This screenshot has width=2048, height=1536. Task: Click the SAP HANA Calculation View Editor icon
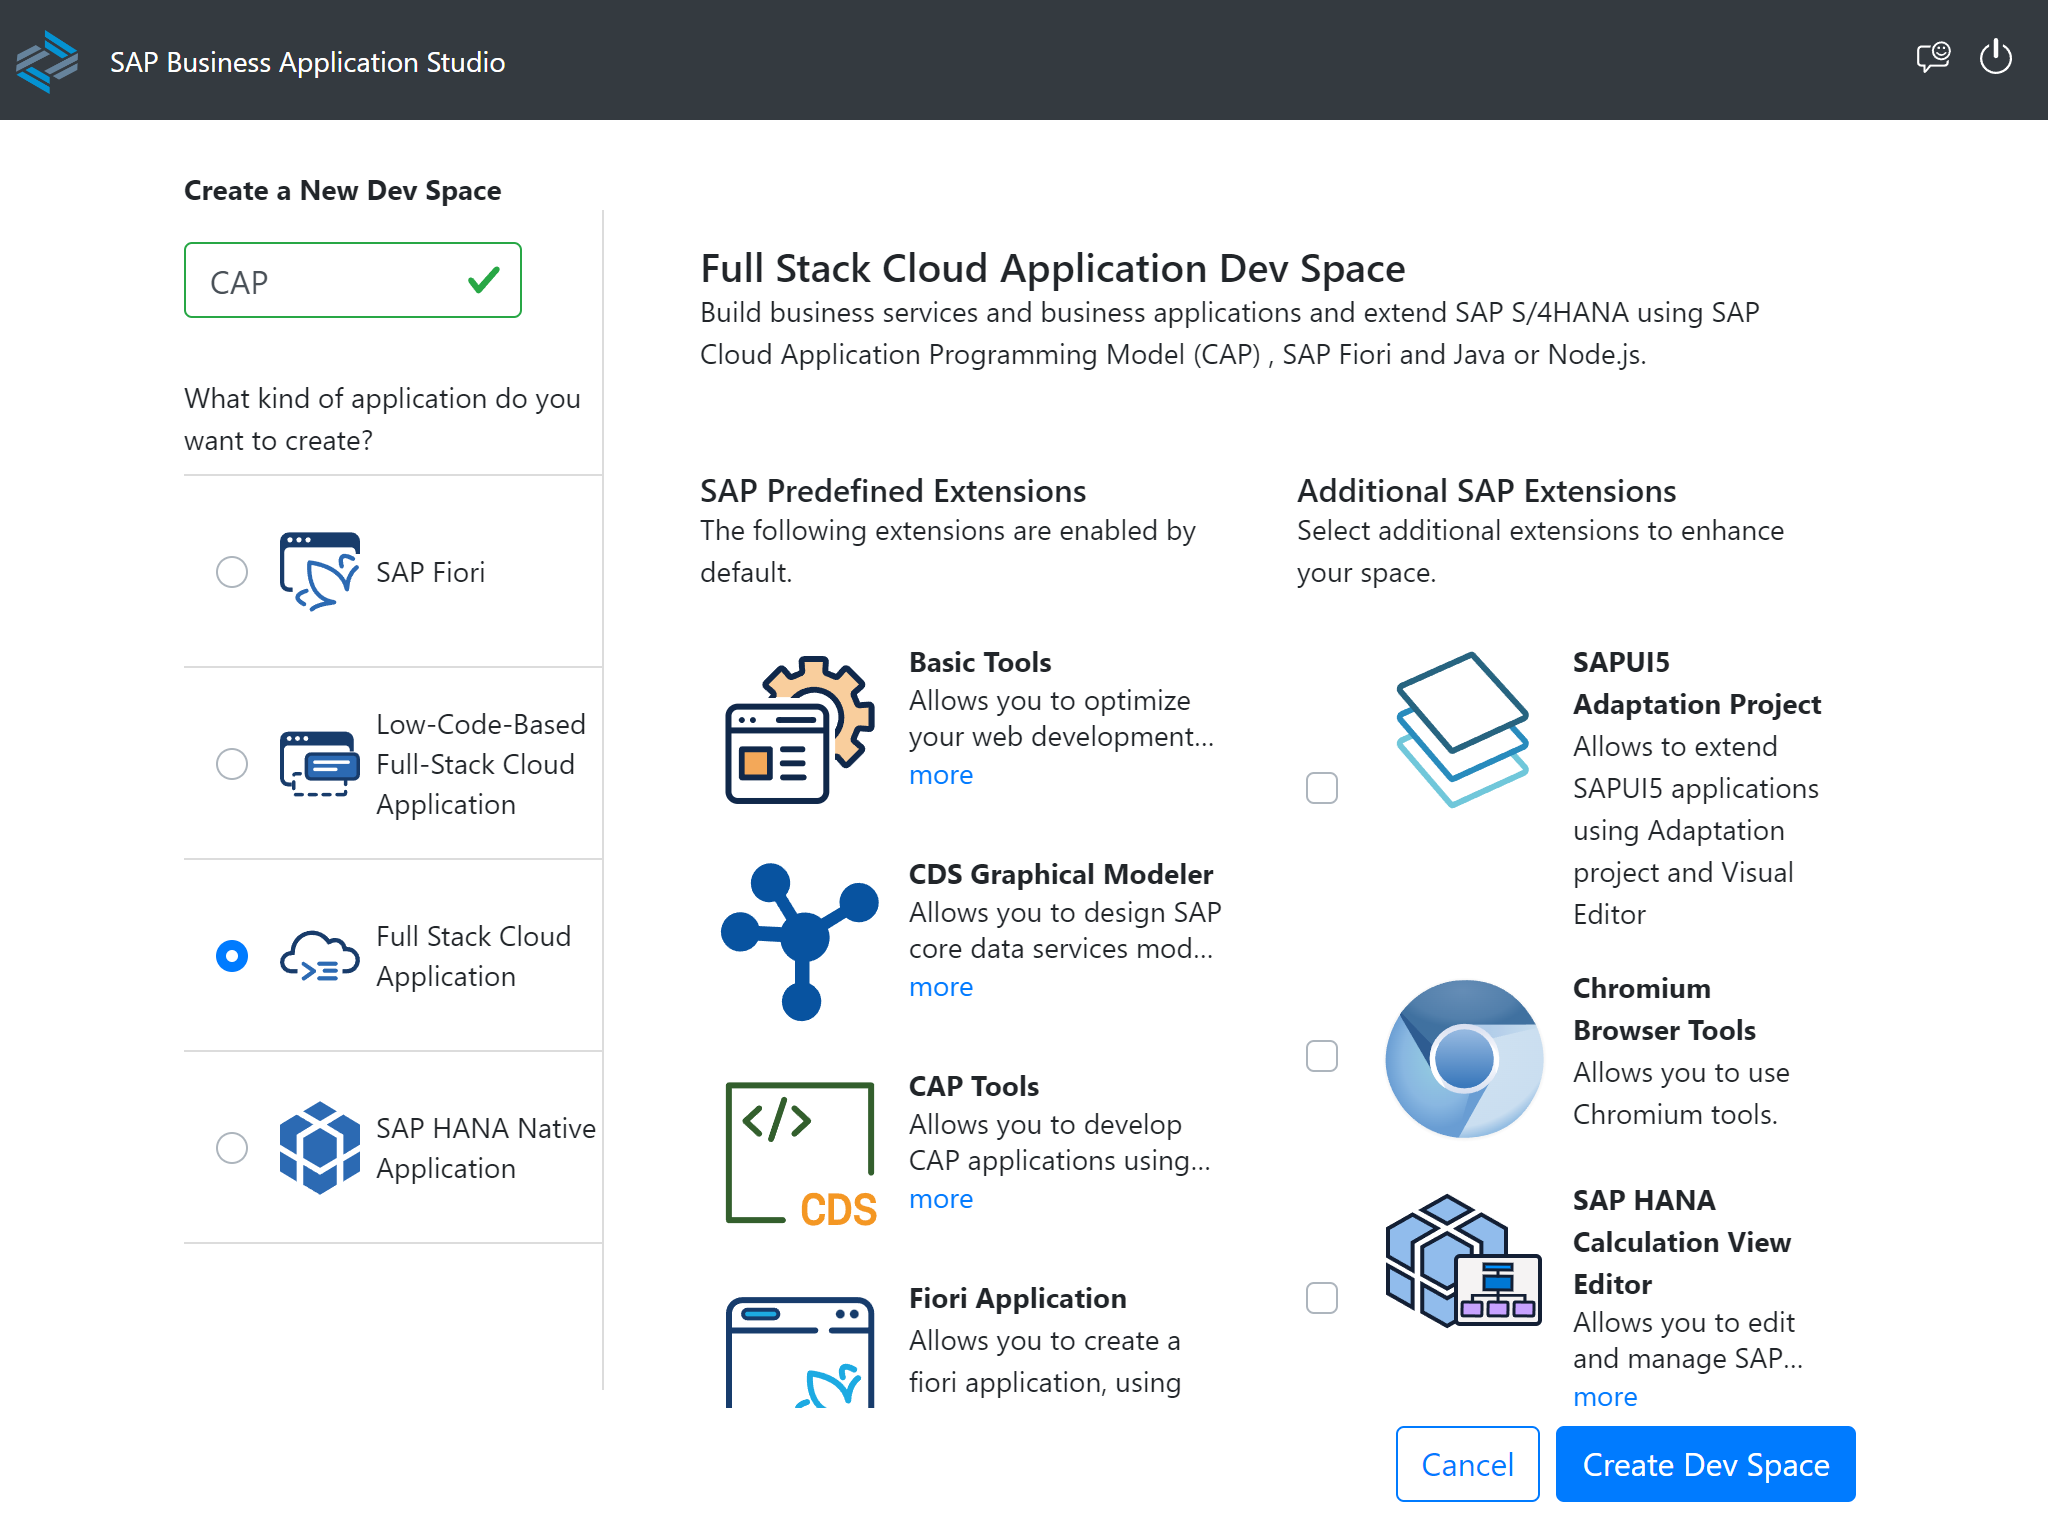(1463, 1260)
